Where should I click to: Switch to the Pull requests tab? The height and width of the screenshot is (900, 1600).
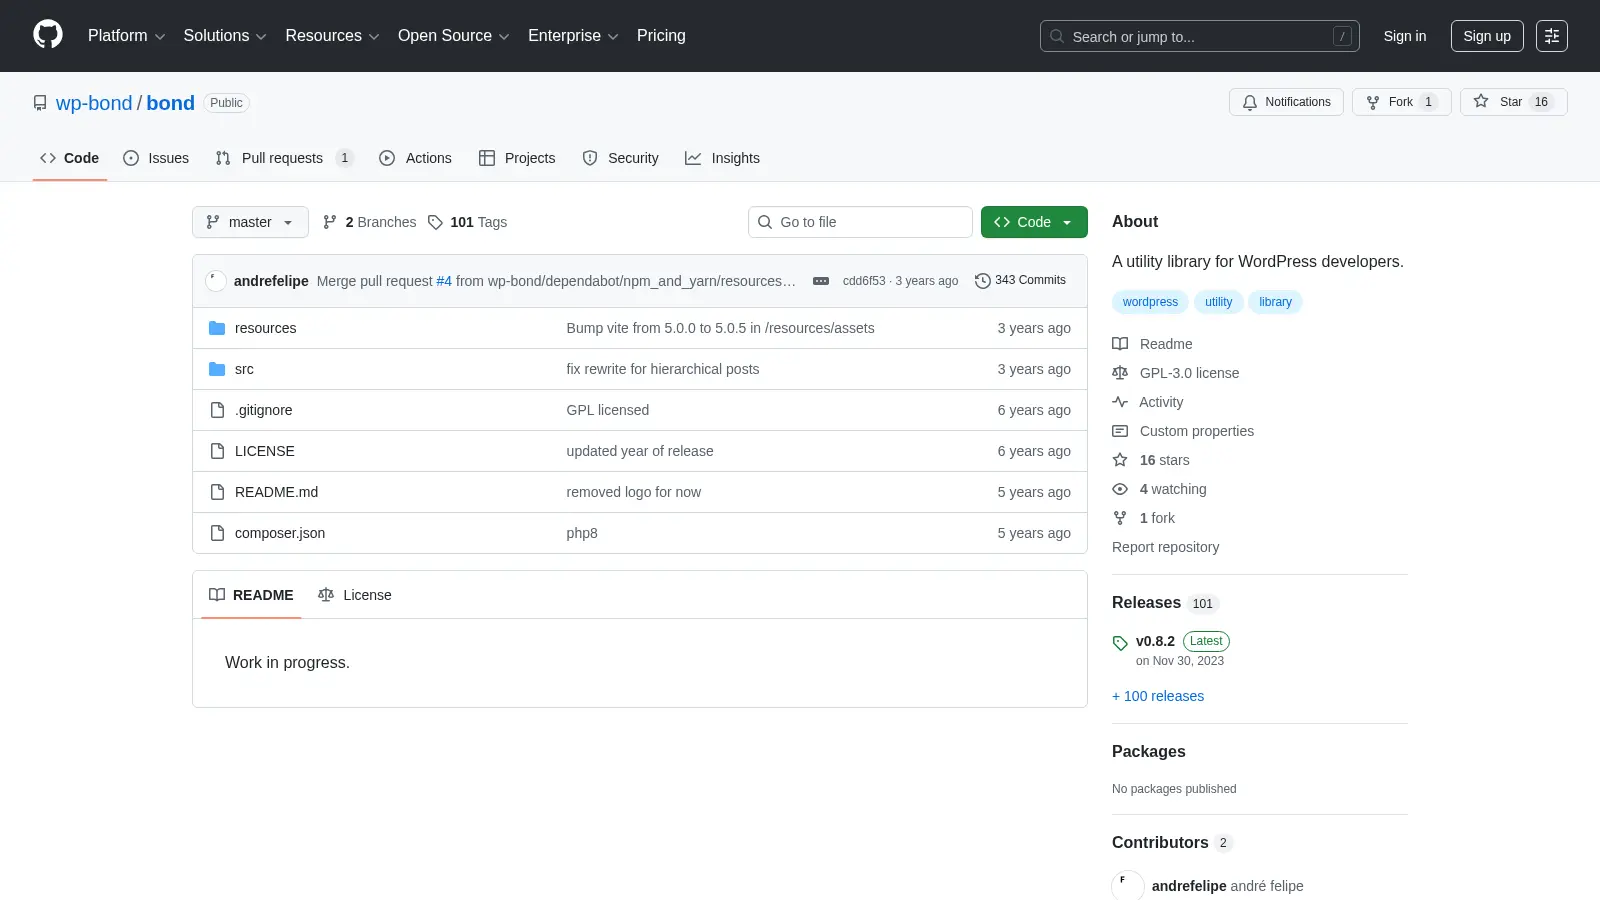284,158
